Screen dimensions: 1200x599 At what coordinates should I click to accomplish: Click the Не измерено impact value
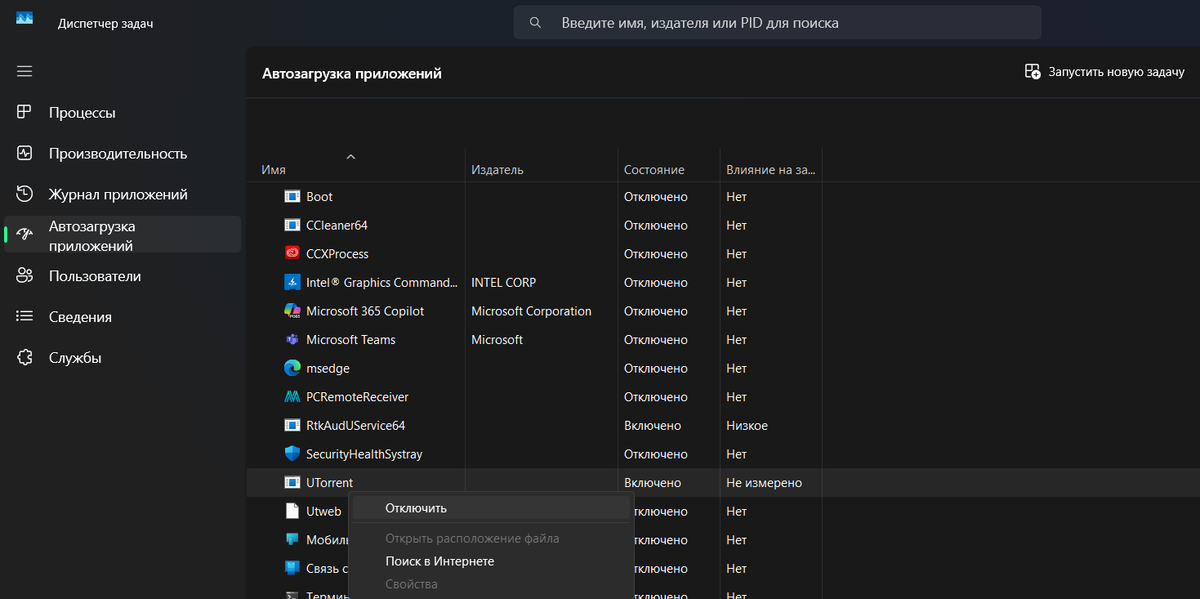coord(764,483)
